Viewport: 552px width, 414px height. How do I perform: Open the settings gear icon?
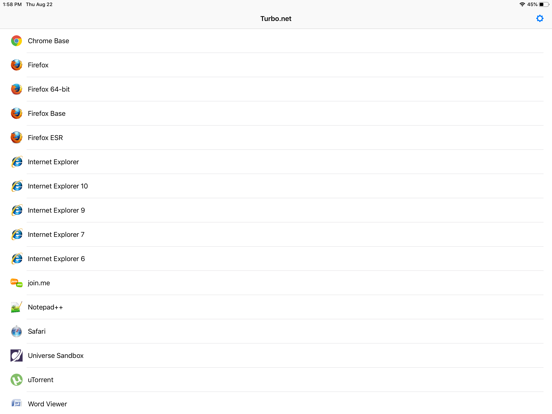pos(539,18)
